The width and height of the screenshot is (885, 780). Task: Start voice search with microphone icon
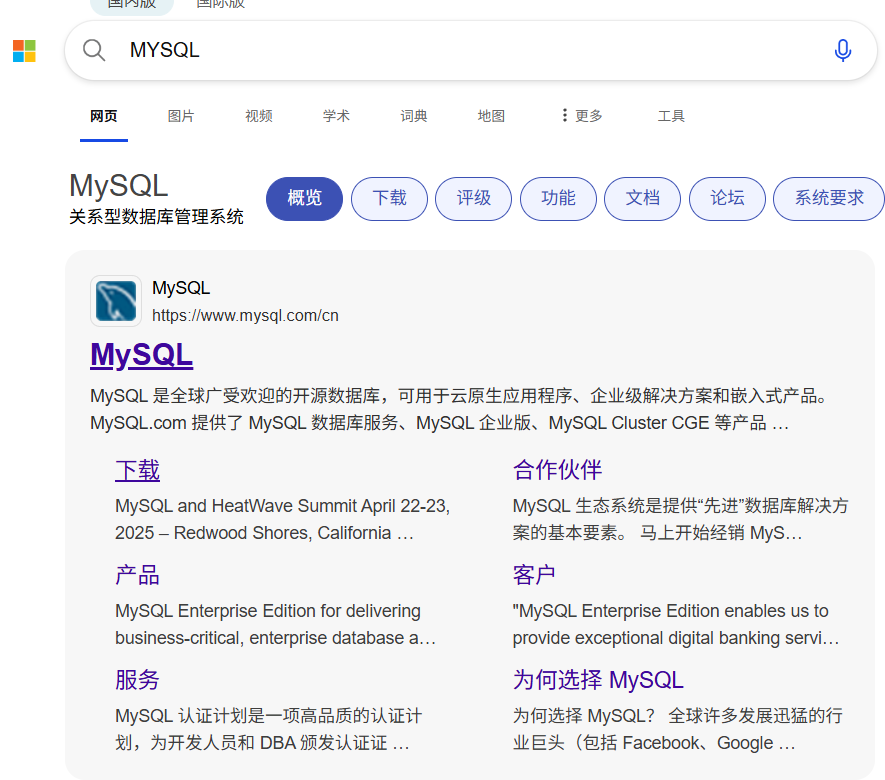pos(842,50)
